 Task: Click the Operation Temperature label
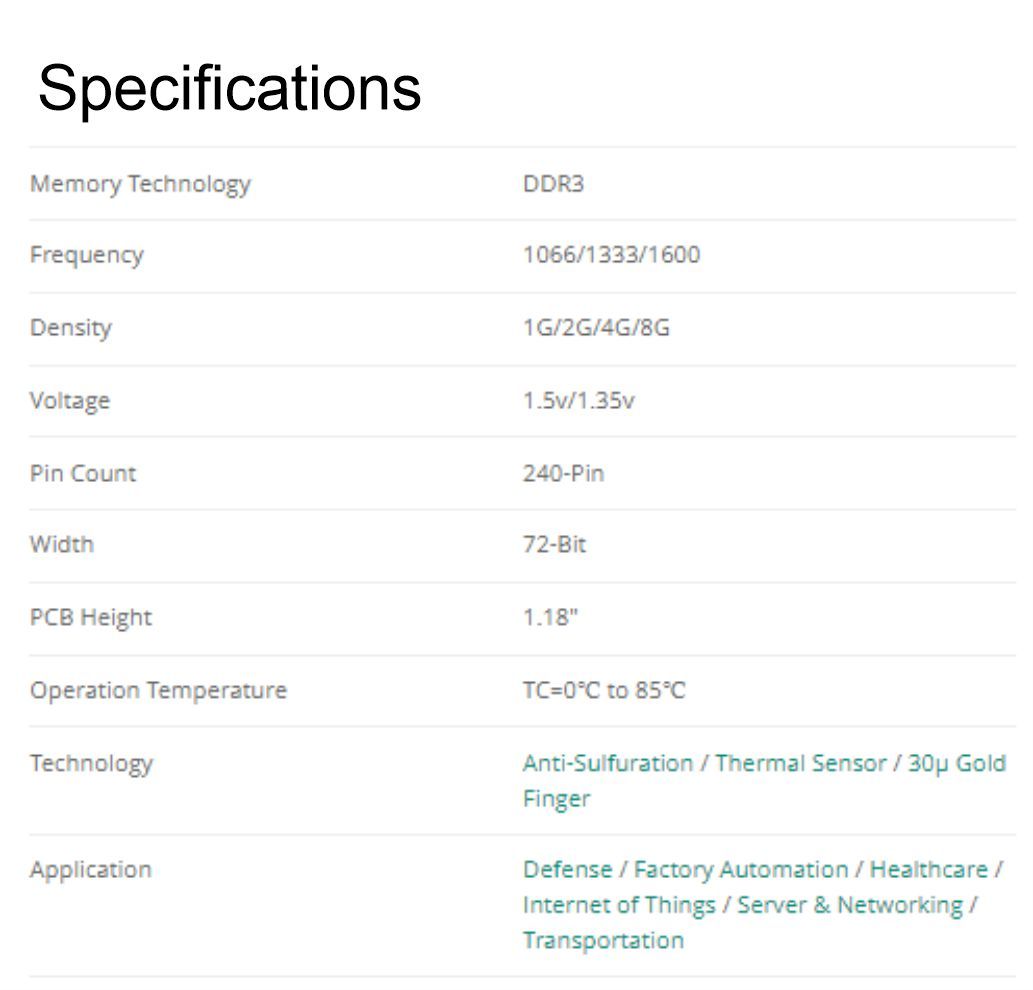tap(159, 690)
